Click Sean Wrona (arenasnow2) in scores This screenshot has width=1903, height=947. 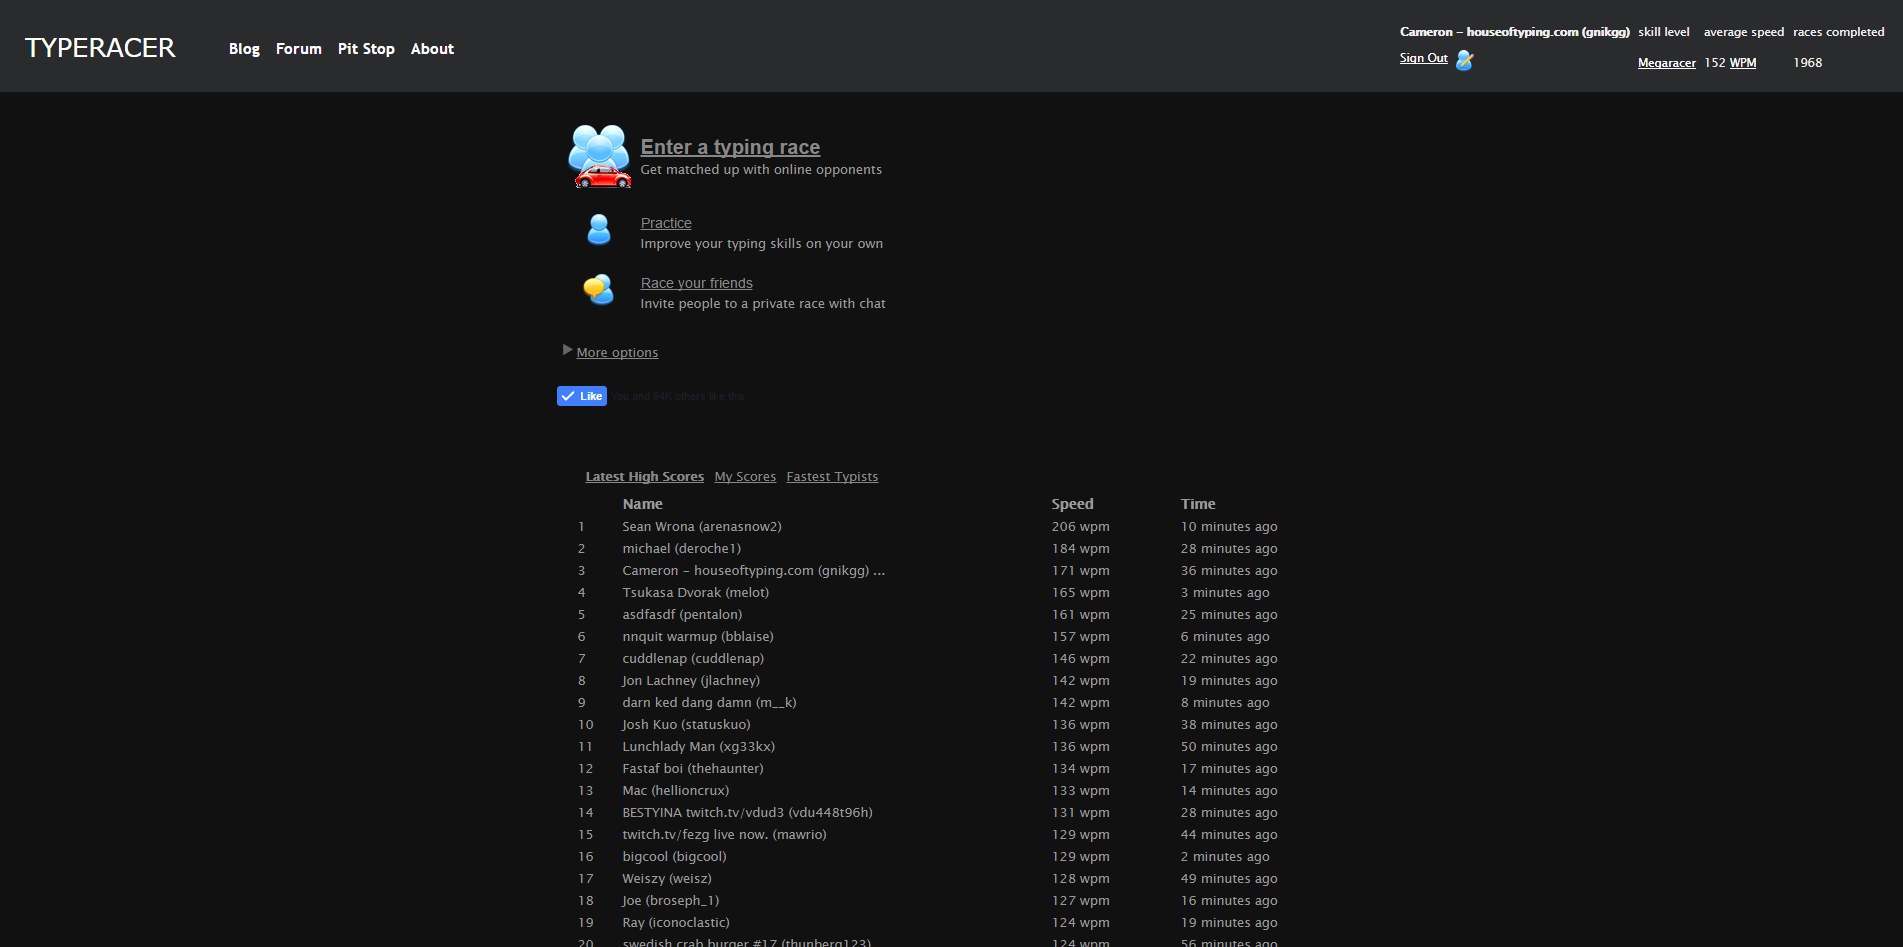tap(702, 527)
